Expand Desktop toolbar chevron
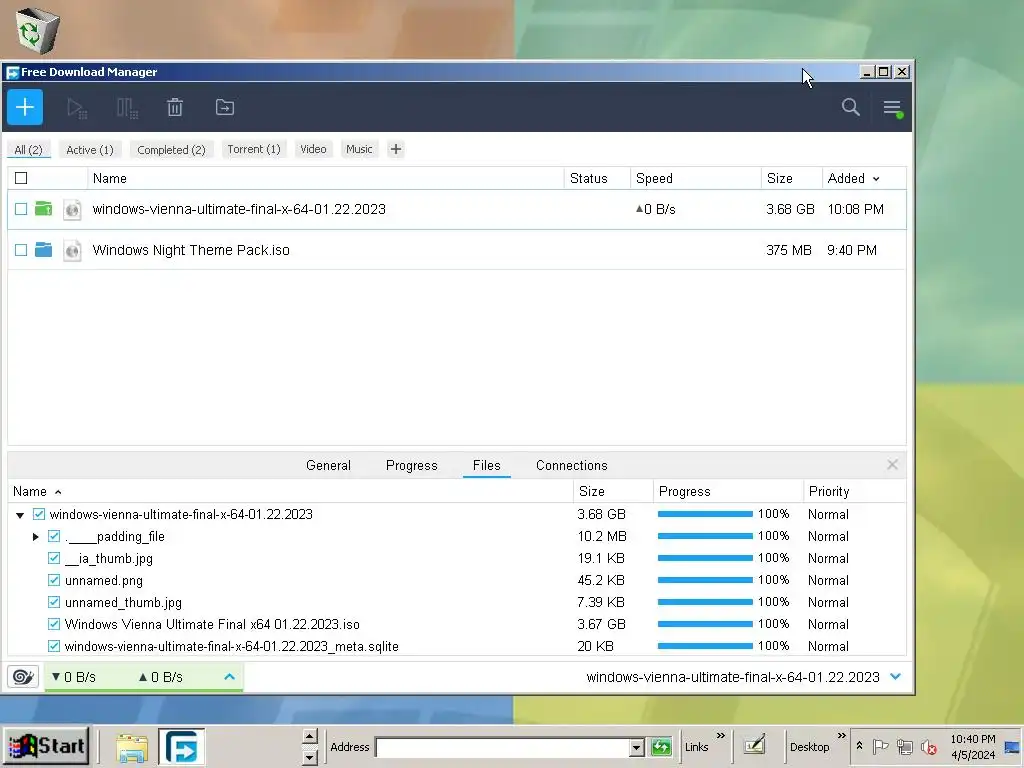The width and height of the screenshot is (1024, 768). coord(842,735)
